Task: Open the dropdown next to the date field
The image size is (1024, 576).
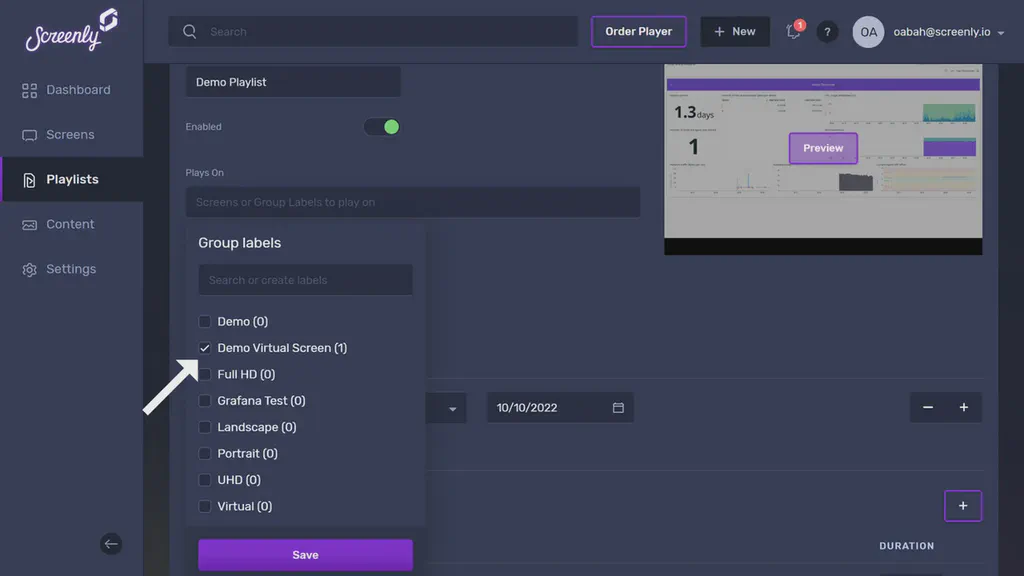Action: pos(452,407)
